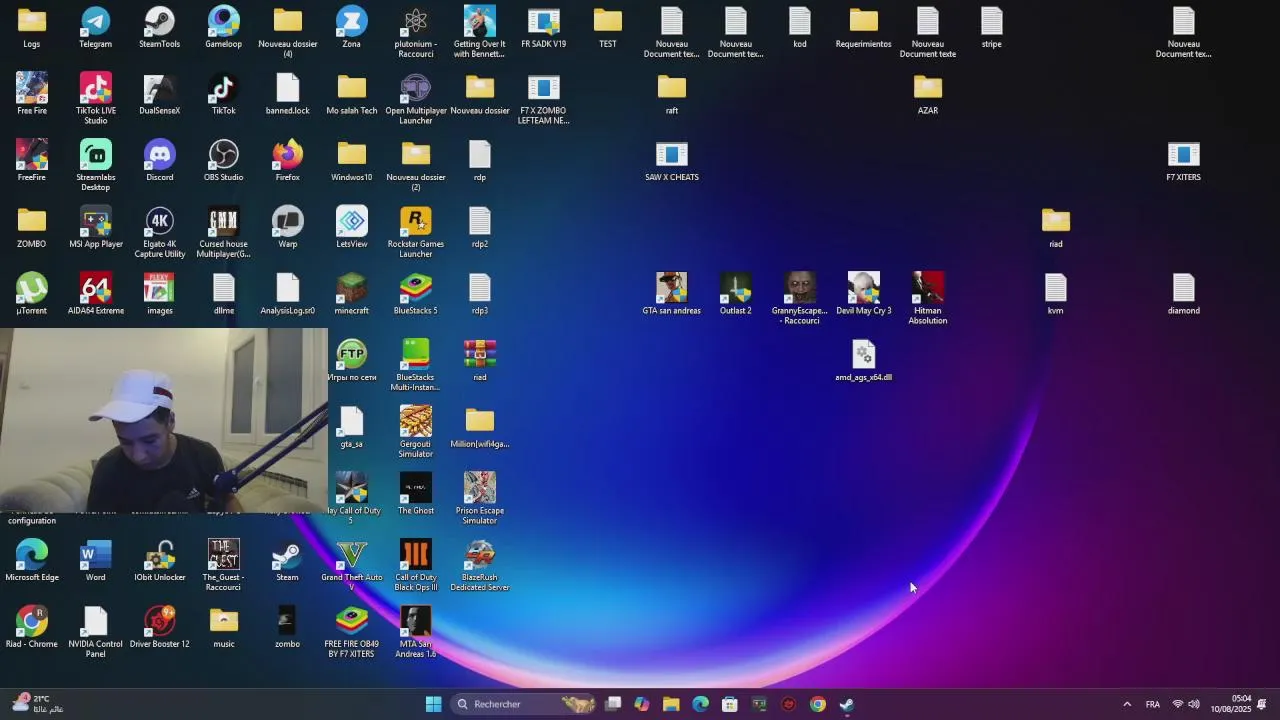This screenshot has width=1280, height=720.
Task: Launch SteamTools from the desktop
Action: (x=160, y=27)
